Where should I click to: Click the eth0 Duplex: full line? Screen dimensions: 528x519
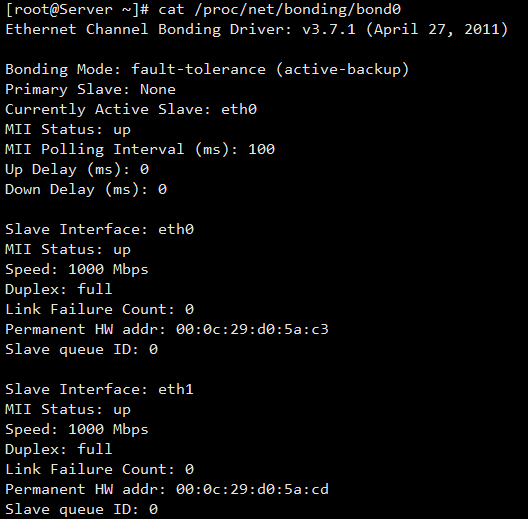pos(59,289)
